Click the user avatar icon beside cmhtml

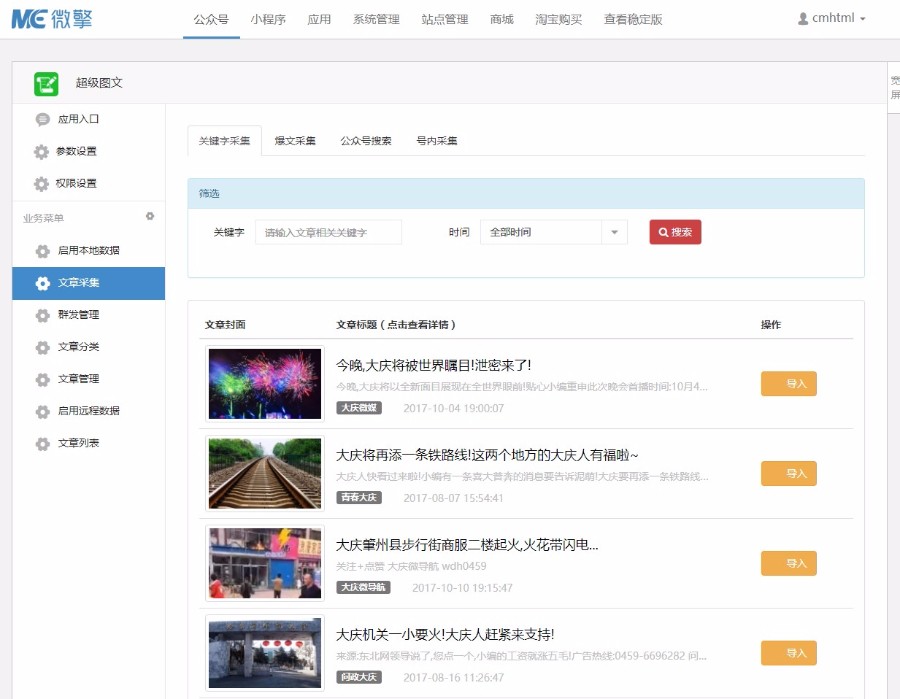pyautogui.click(x=803, y=19)
